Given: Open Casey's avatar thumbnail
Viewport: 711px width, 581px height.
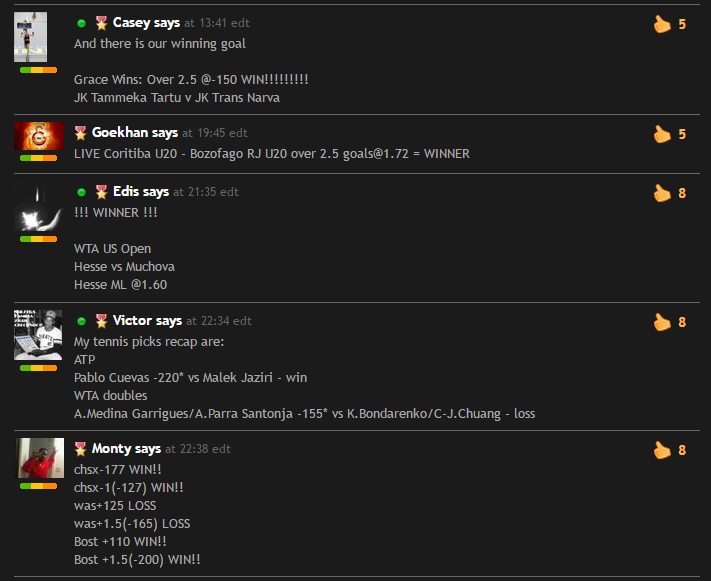Looking at the screenshot, I should pos(30,37).
